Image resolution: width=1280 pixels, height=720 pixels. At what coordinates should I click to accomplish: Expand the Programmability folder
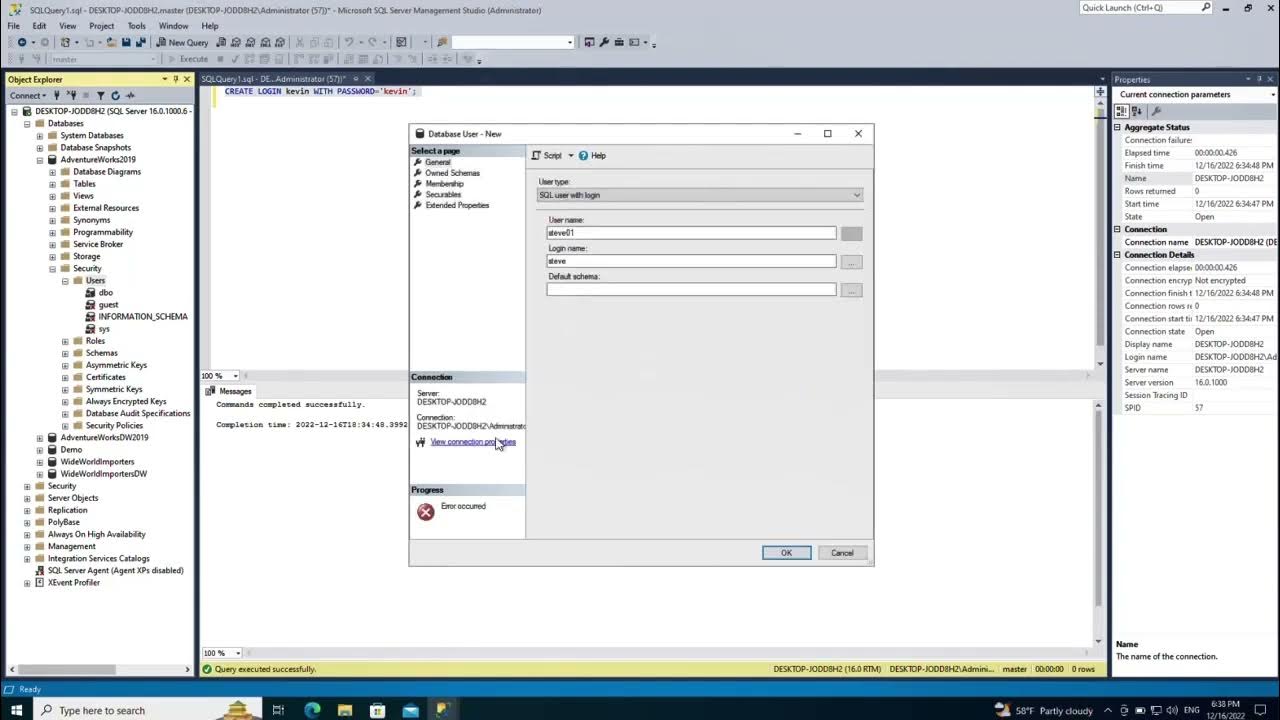(53, 232)
